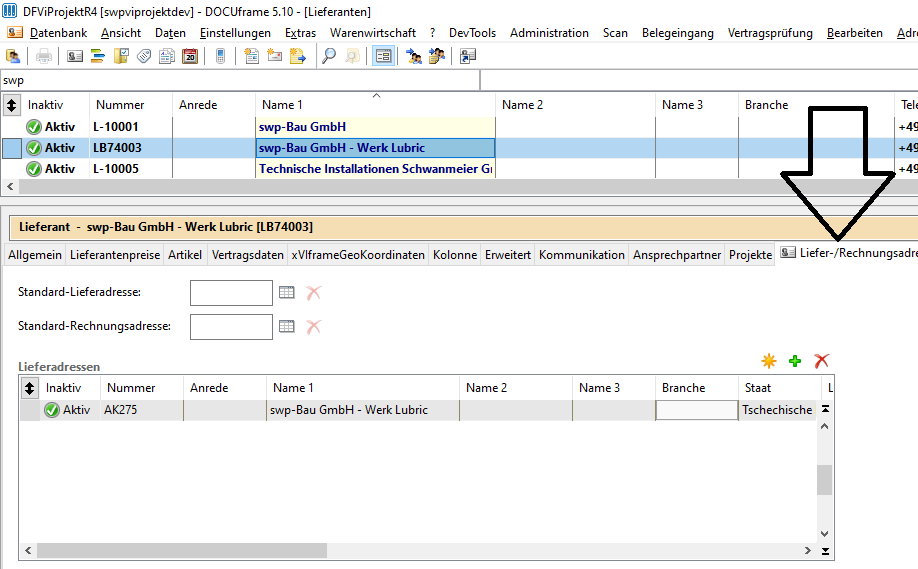Switch to the Kommunikation tab
The height and width of the screenshot is (569, 918).
click(x=582, y=255)
